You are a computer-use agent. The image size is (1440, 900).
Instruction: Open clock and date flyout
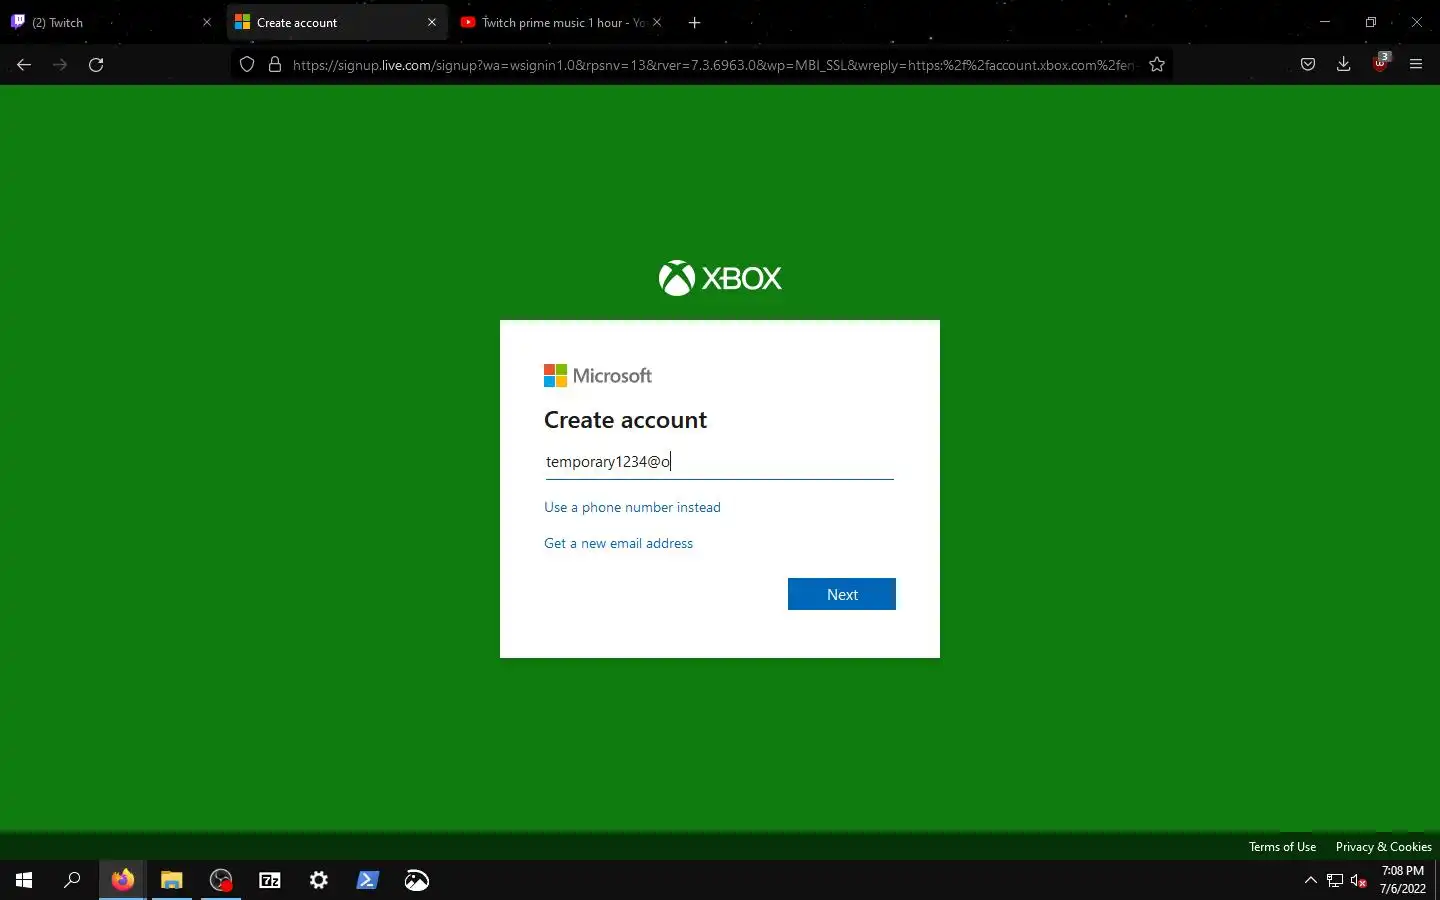click(x=1402, y=880)
